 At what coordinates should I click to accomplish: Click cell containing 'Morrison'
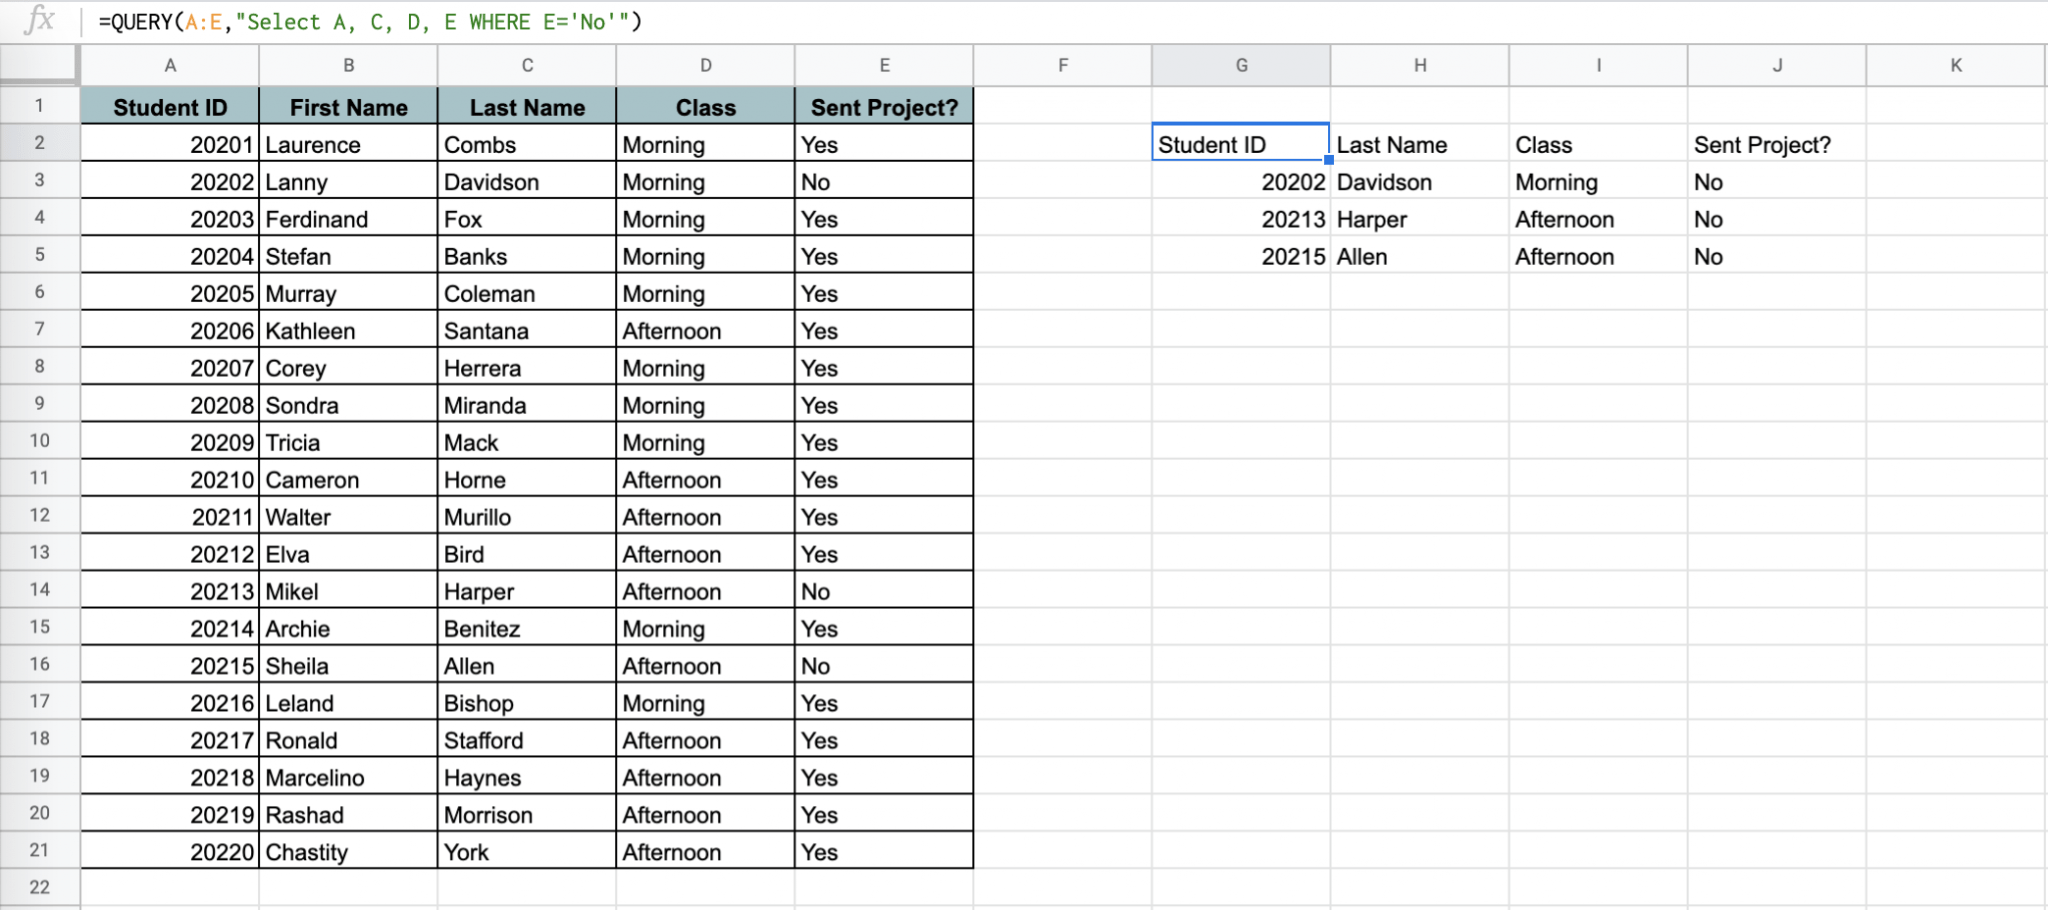[527, 815]
